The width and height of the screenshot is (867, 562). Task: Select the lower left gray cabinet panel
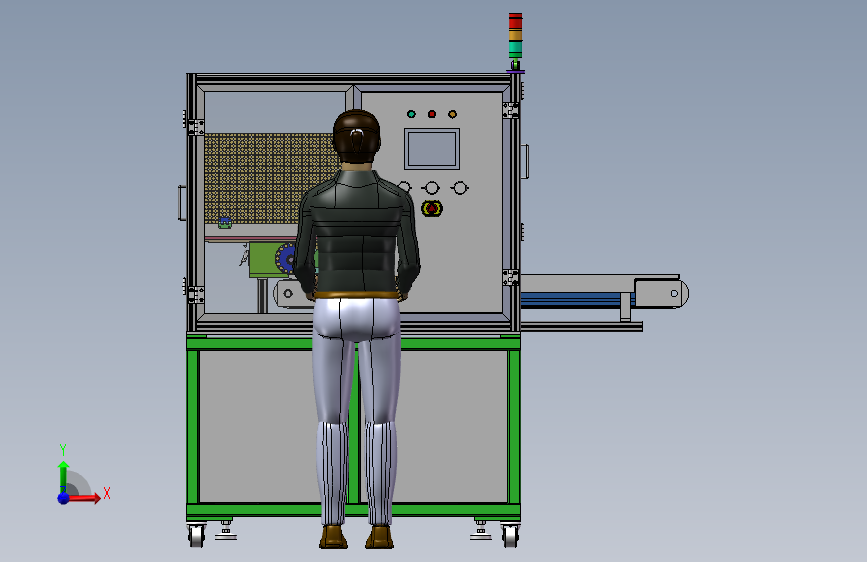tap(258, 426)
